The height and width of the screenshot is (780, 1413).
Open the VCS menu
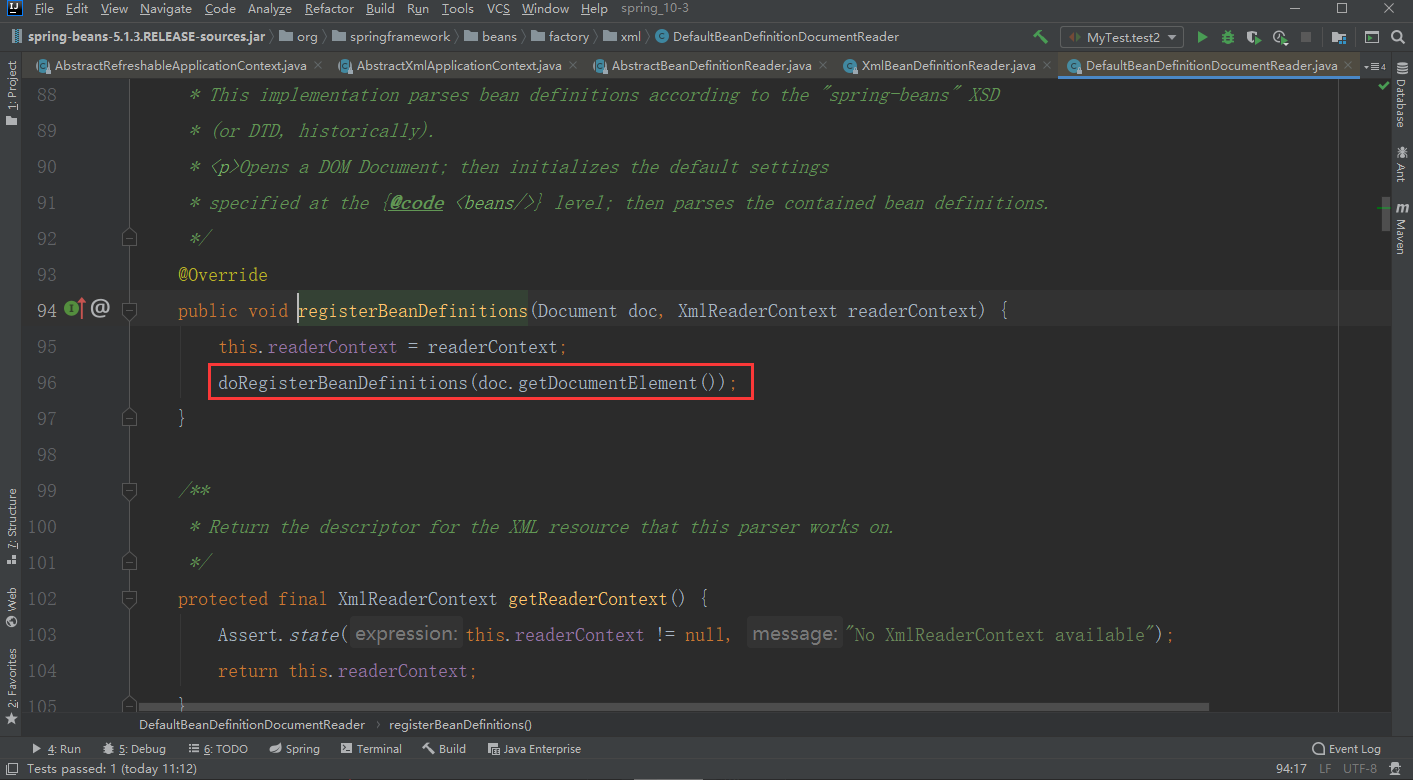pyautogui.click(x=498, y=9)
